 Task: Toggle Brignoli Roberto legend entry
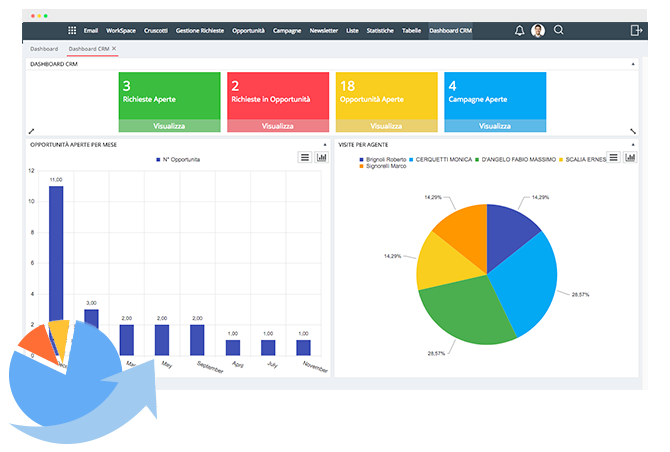point(383,159)
